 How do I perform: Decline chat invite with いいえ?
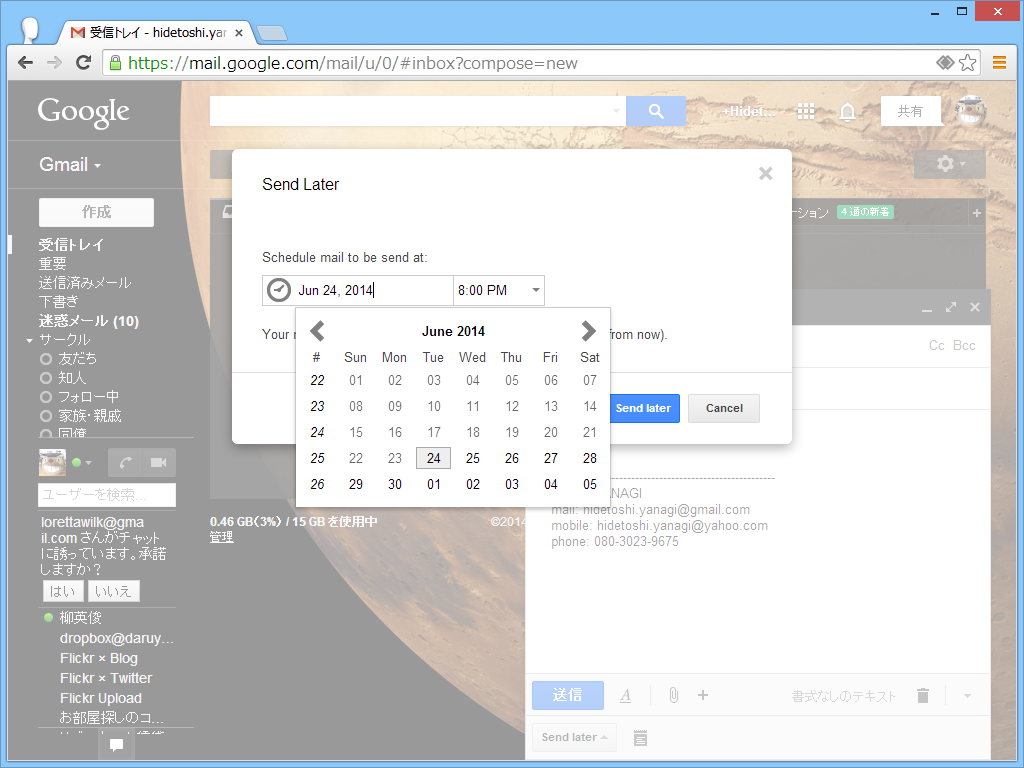coord(114,592)
